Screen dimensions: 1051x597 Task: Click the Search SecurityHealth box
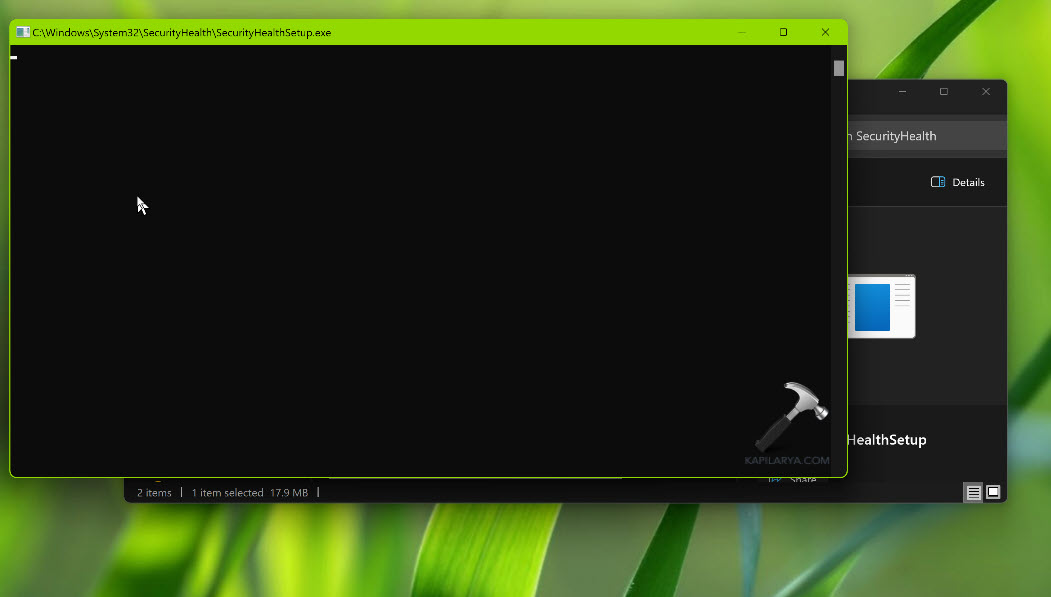(x=920, y=136)
